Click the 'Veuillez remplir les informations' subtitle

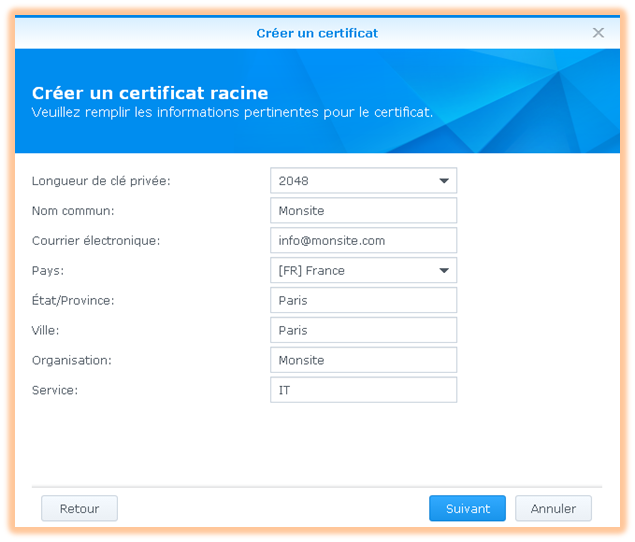pyautogui.click(x=232, y=112)
